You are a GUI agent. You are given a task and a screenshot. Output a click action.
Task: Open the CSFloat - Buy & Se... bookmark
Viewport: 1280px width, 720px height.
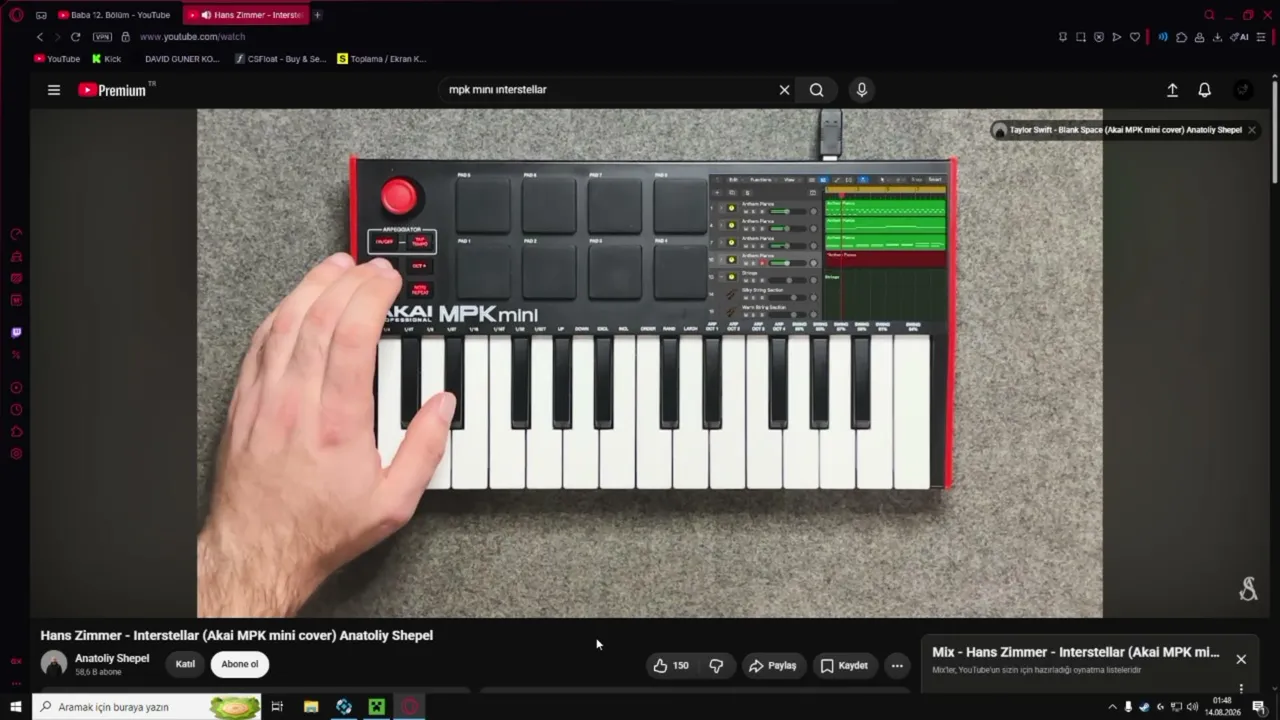point(280,59)
